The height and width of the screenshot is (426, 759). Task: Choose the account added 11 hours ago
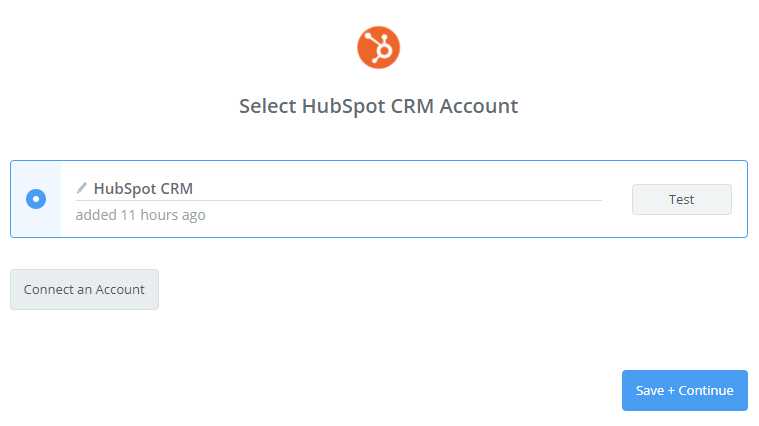coord(36,199)
